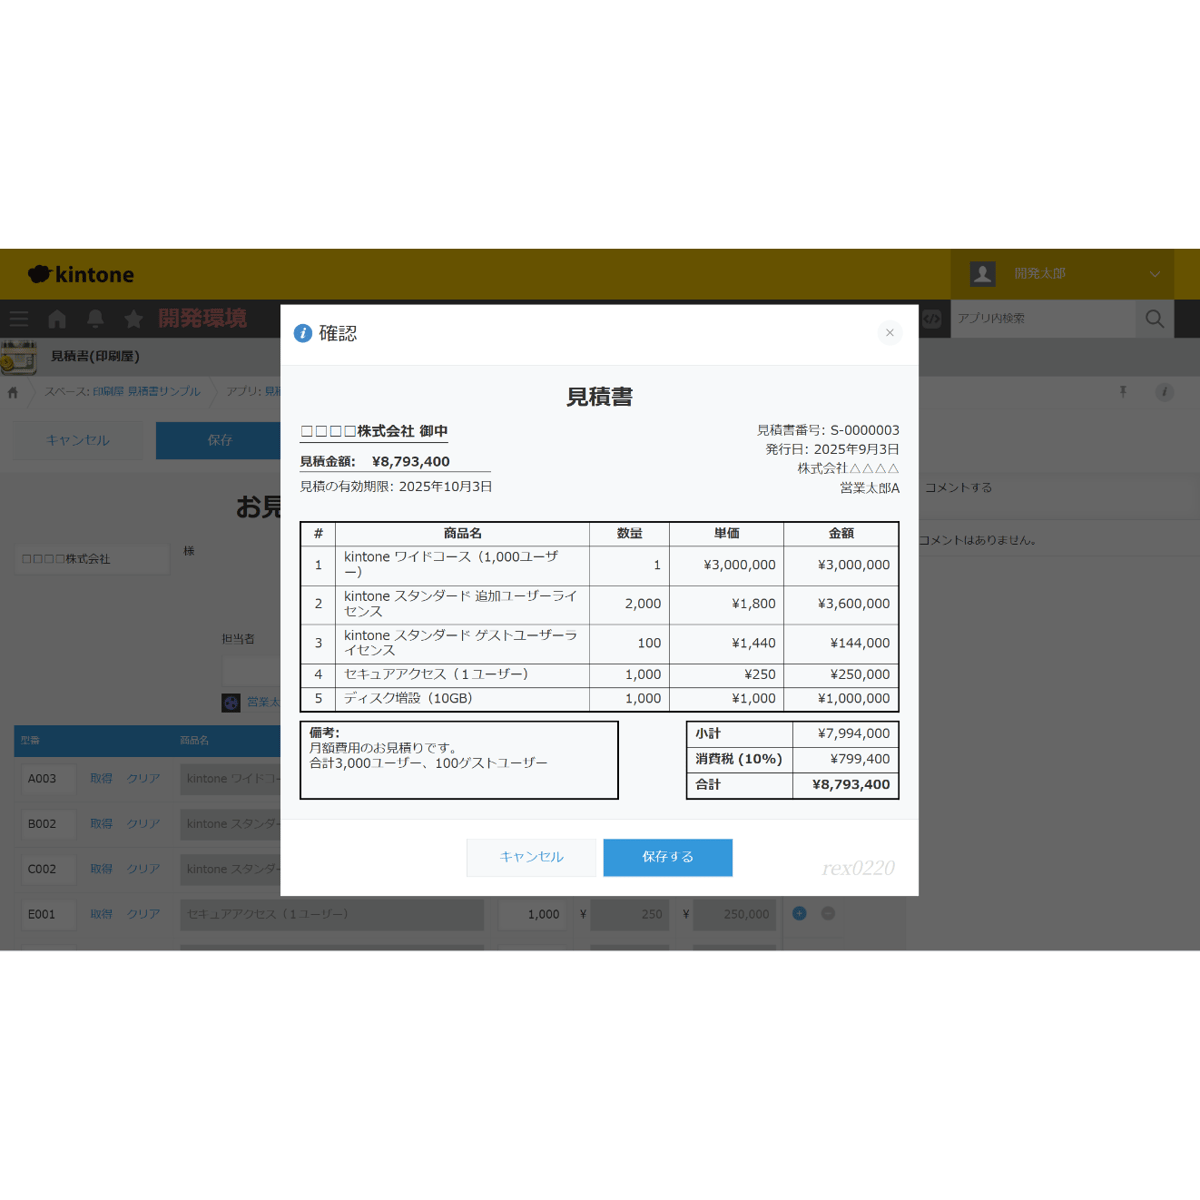Click the セキュアアクセス（1ユーザー）dialog cell

tap(462, 675)
